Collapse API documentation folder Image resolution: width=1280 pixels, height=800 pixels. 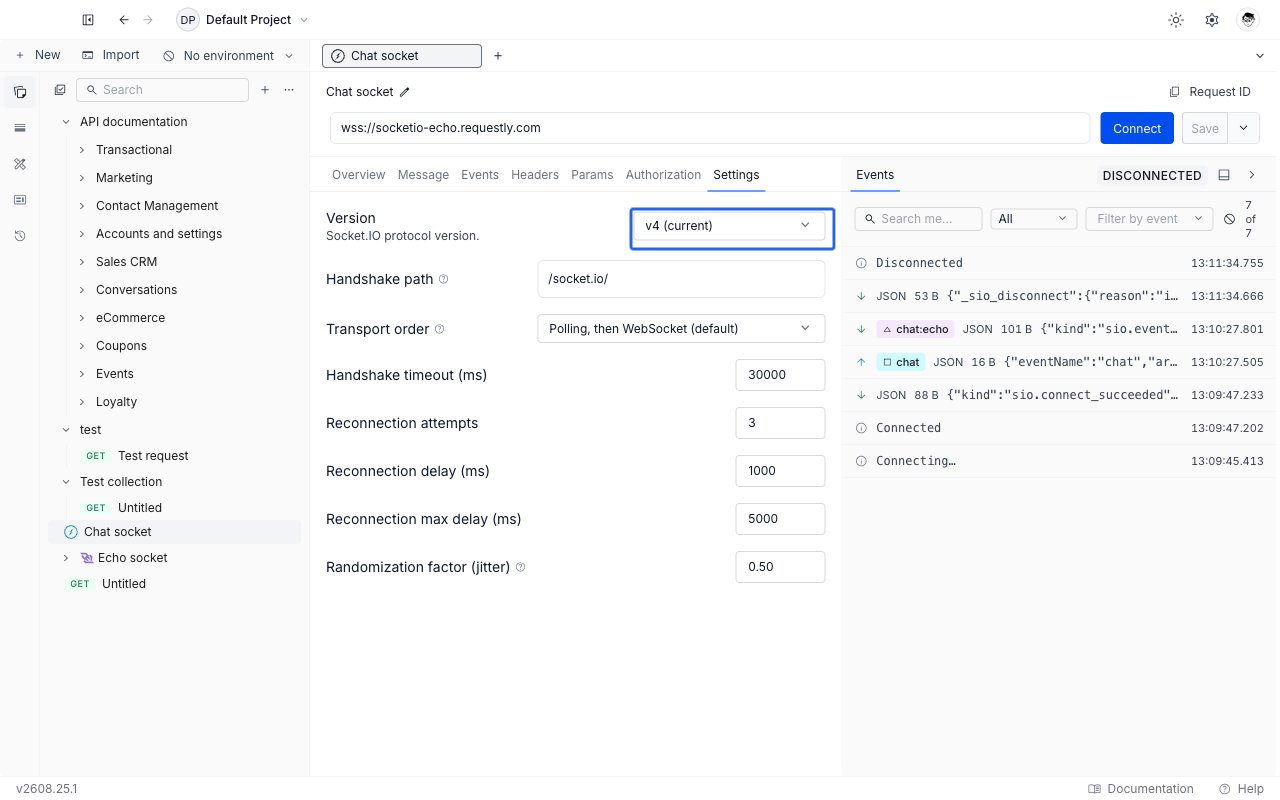[66, 122]
